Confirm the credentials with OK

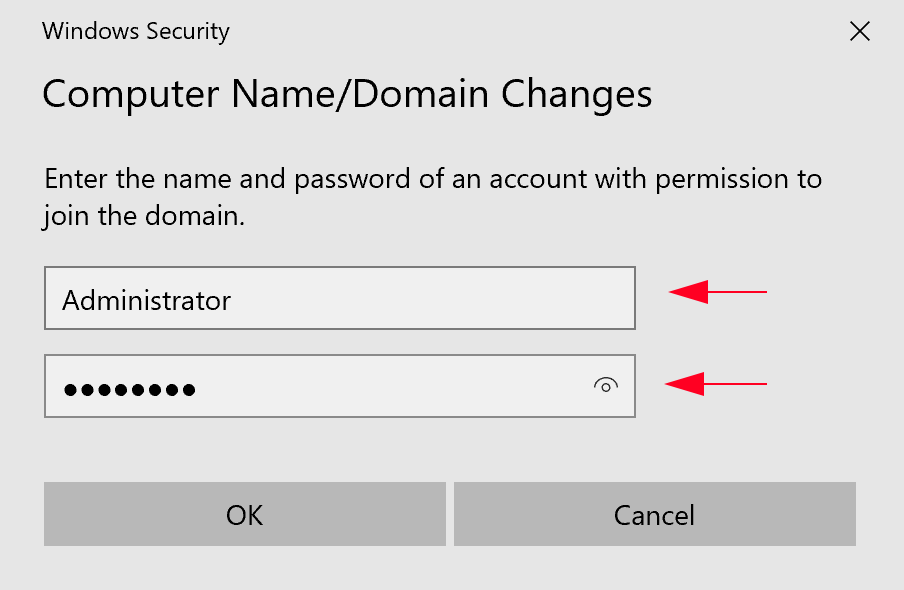coord(244,514)
